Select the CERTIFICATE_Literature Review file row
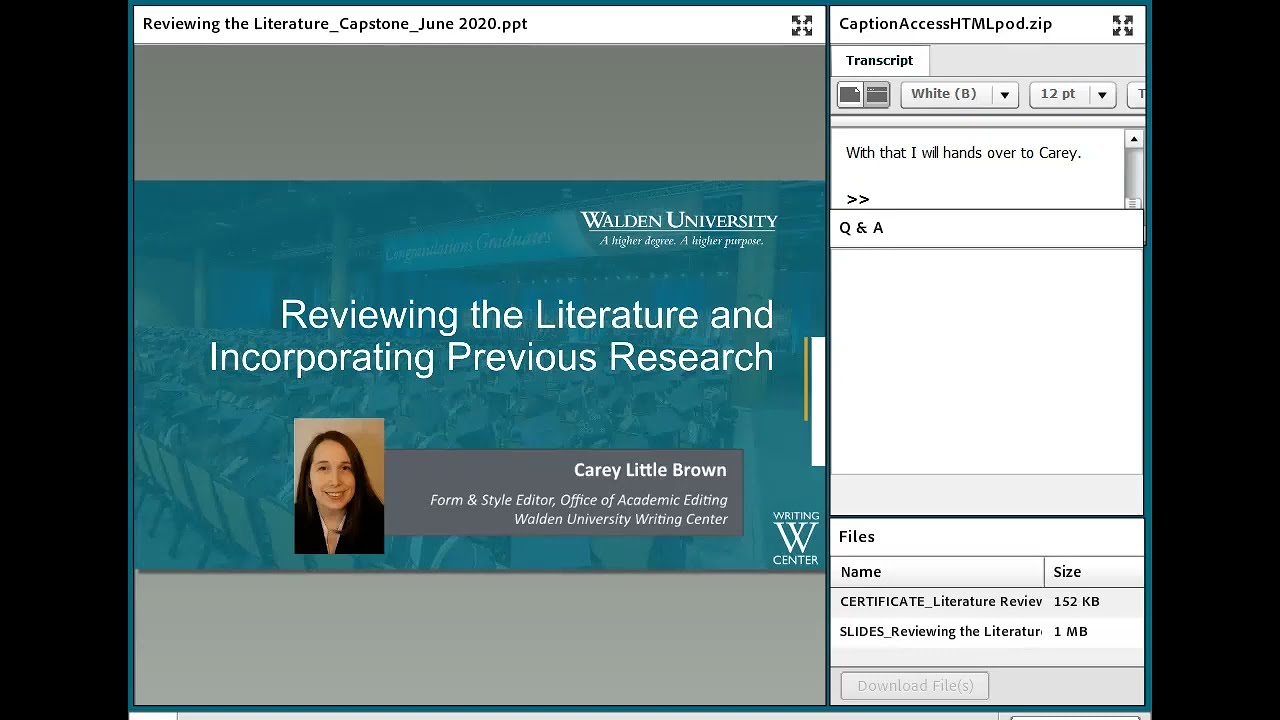The width and height of the screenshot is (1280, 720). coord(987,601)
